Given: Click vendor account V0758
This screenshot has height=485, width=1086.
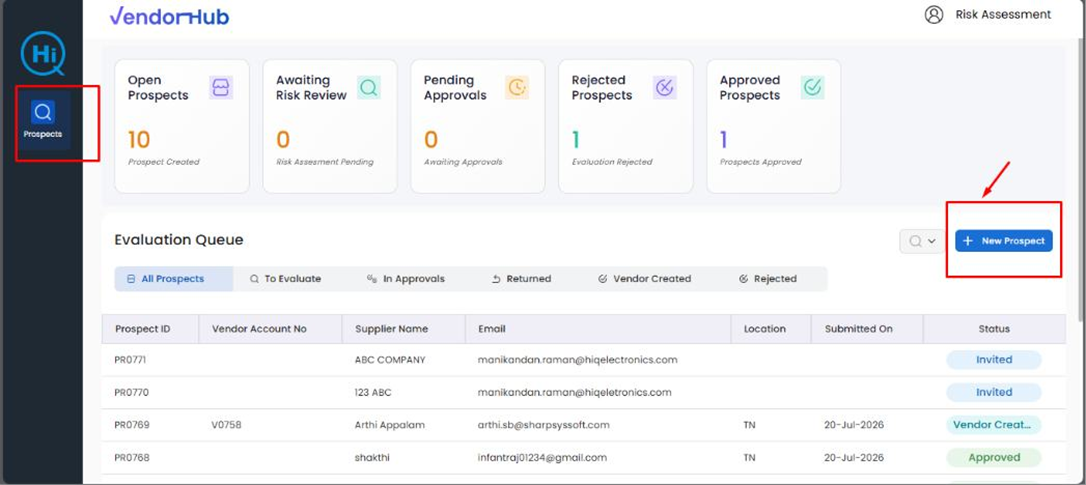Looking at the screenshot, I should [x=226, y=425].
